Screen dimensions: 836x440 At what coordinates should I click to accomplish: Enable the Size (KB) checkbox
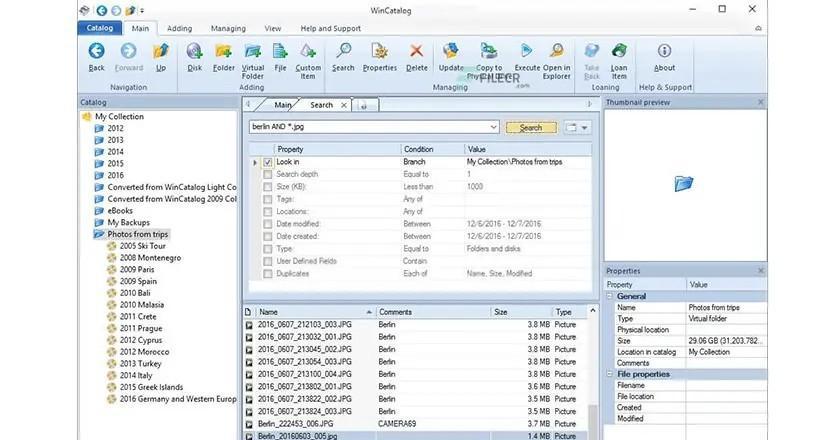(268, 187)
